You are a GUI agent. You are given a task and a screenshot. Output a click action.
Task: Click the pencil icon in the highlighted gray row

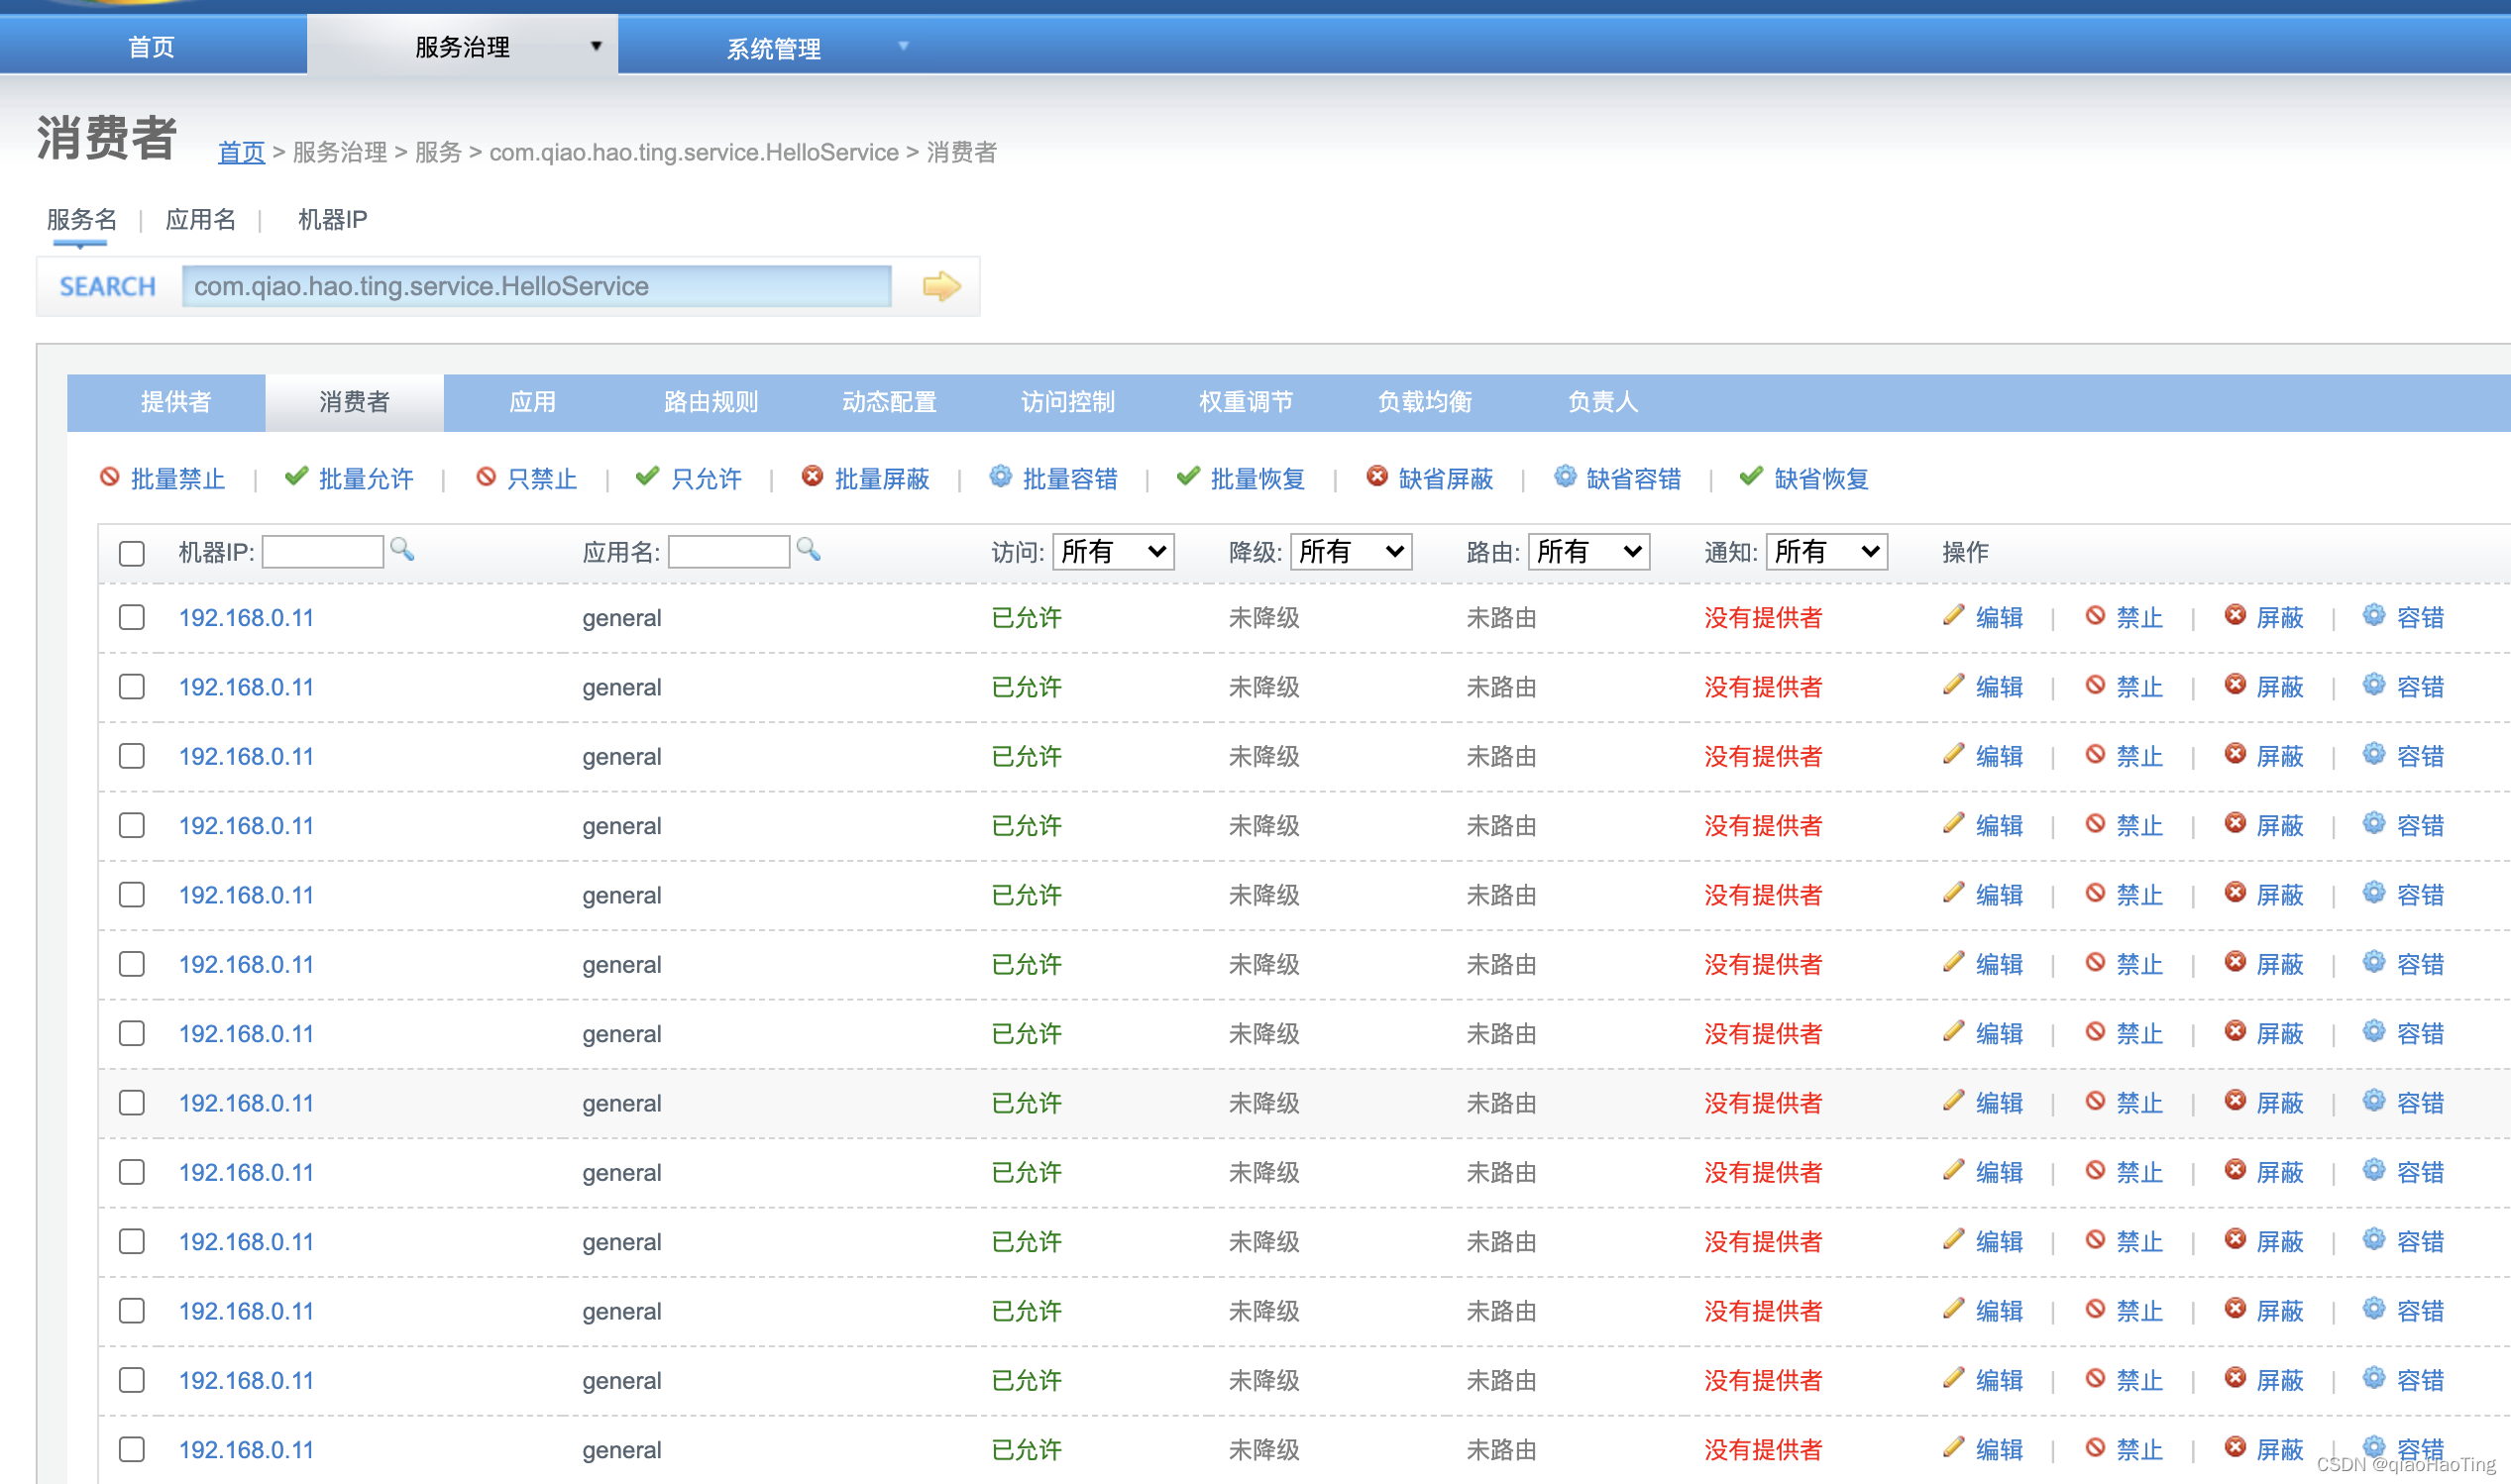tap(1954, 1100)
